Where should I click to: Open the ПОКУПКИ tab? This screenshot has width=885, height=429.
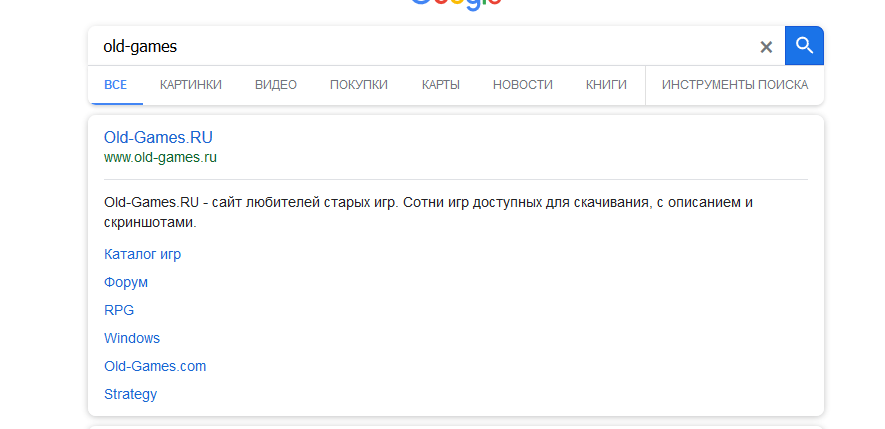coord(359,85)
